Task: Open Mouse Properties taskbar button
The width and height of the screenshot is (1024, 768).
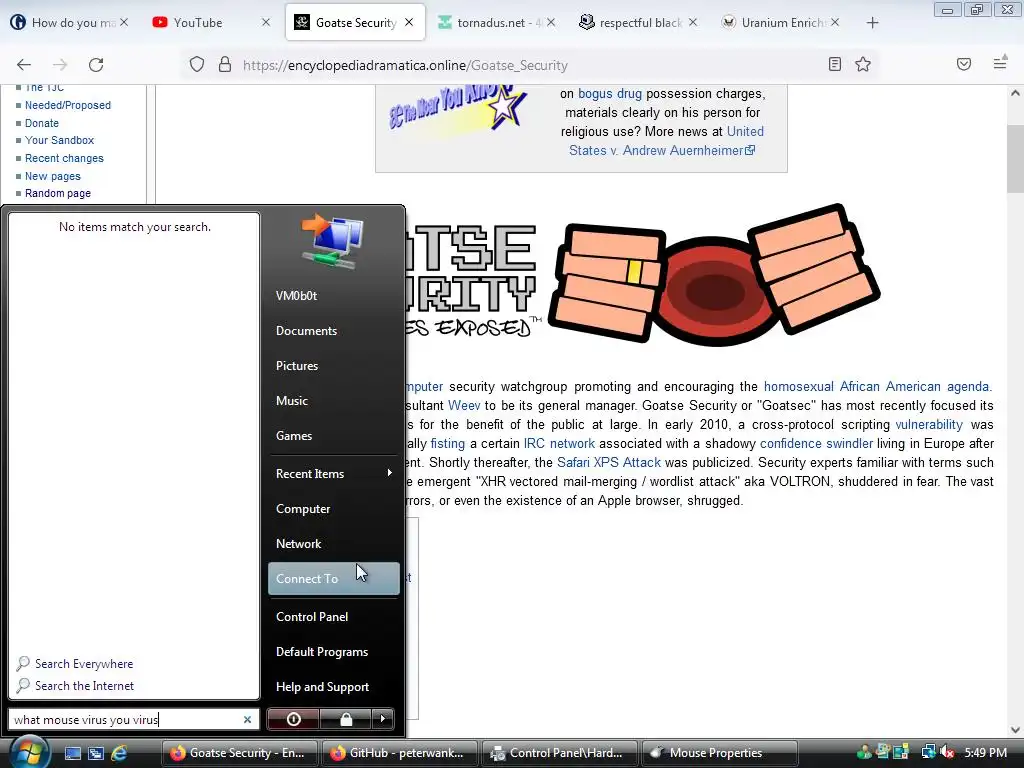Action: coord(719,753)
